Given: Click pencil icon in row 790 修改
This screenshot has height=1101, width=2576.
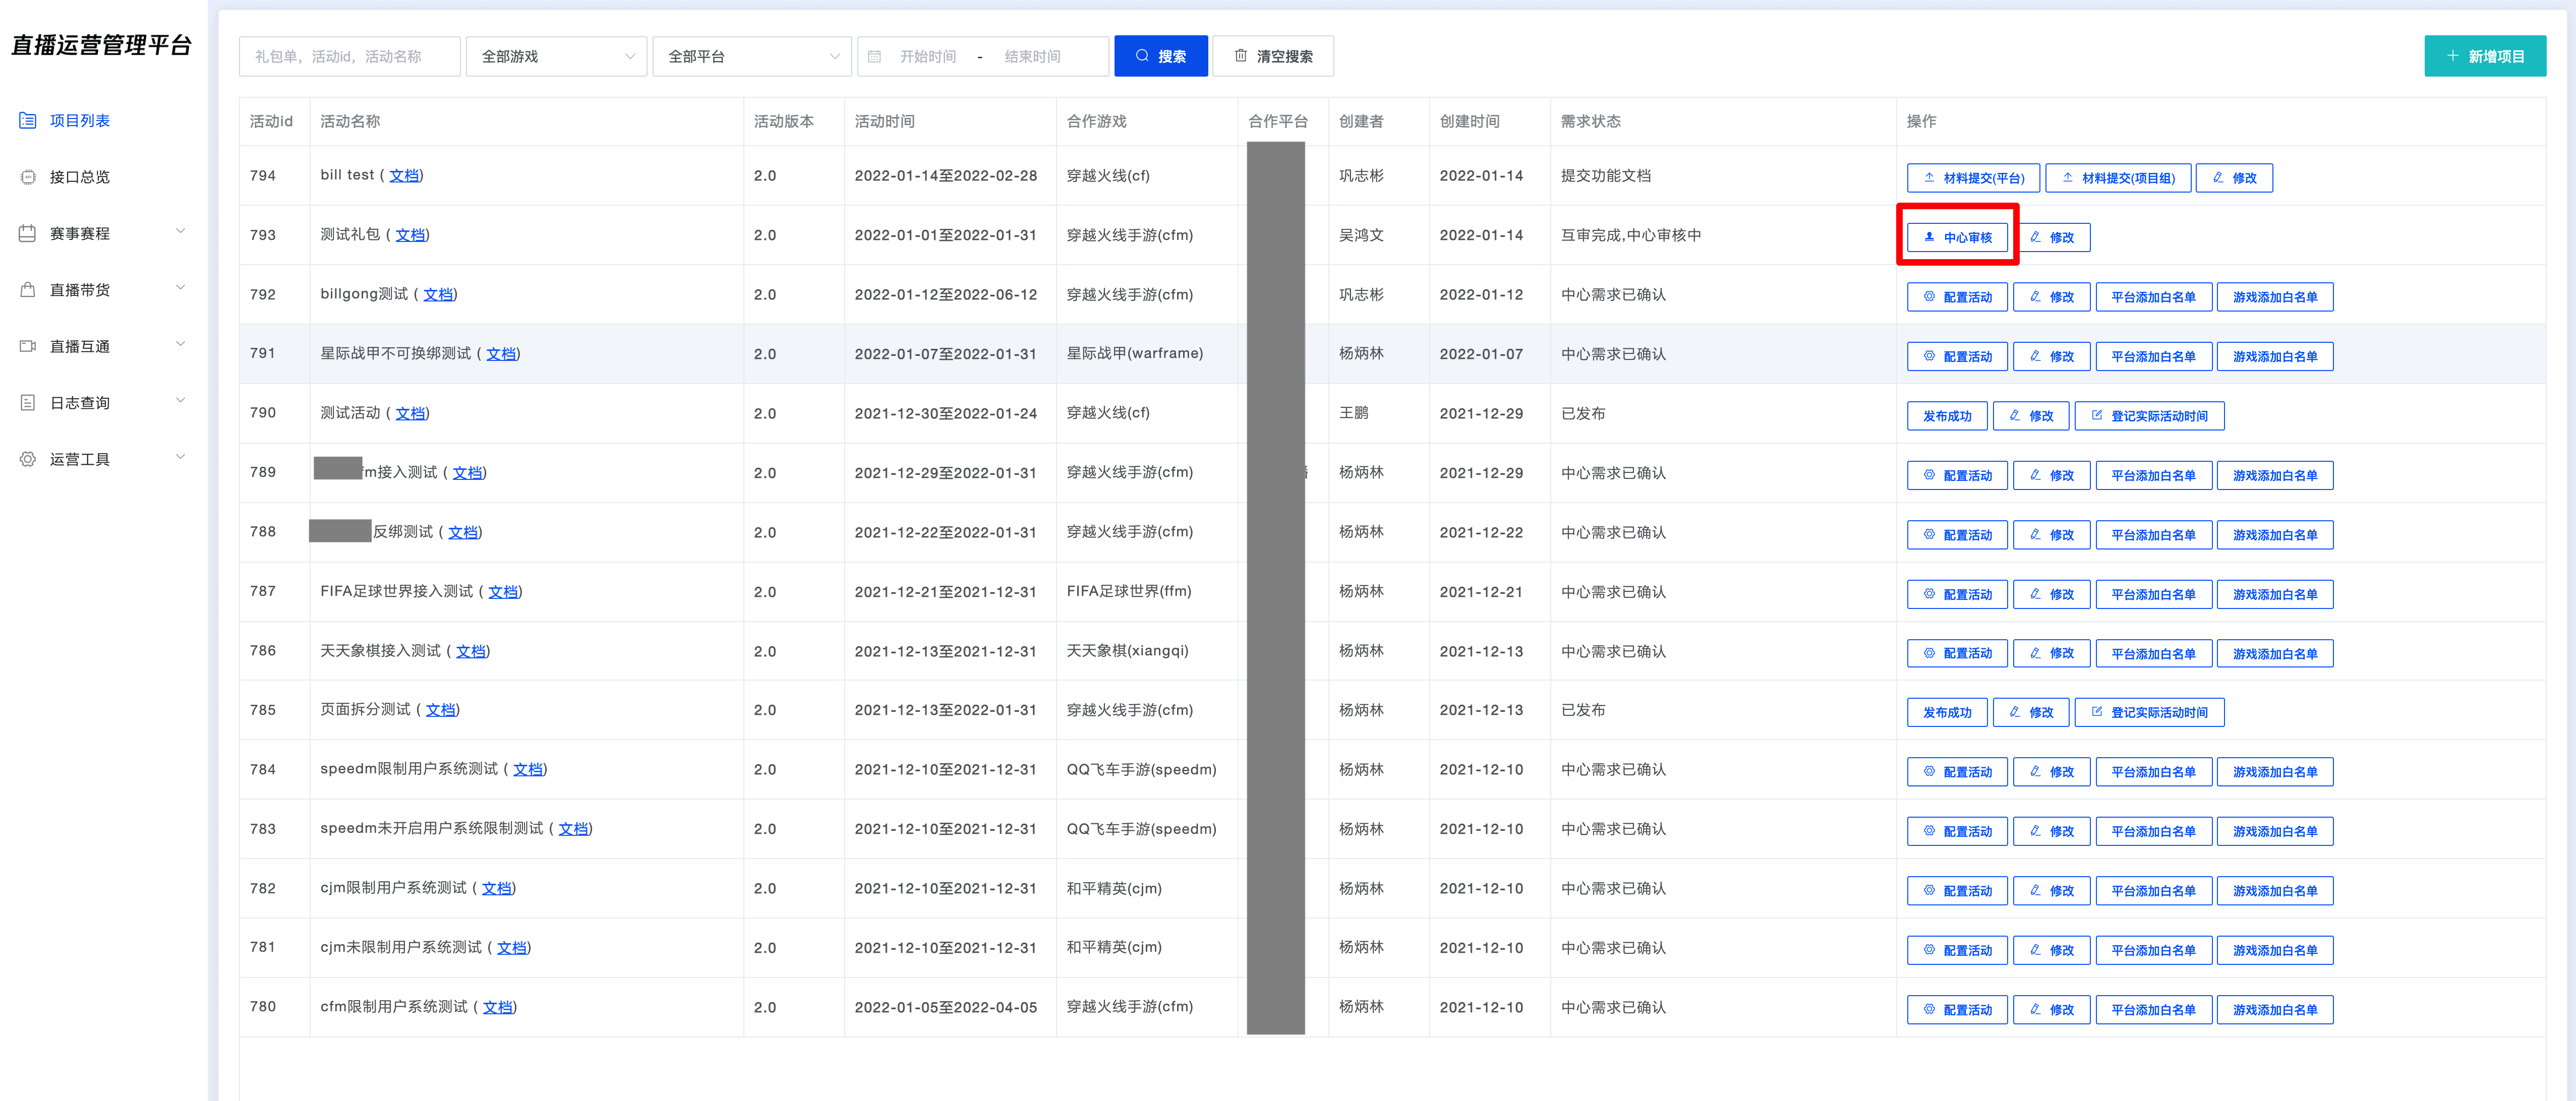Looking at the screenshot, I should 2014,415.
